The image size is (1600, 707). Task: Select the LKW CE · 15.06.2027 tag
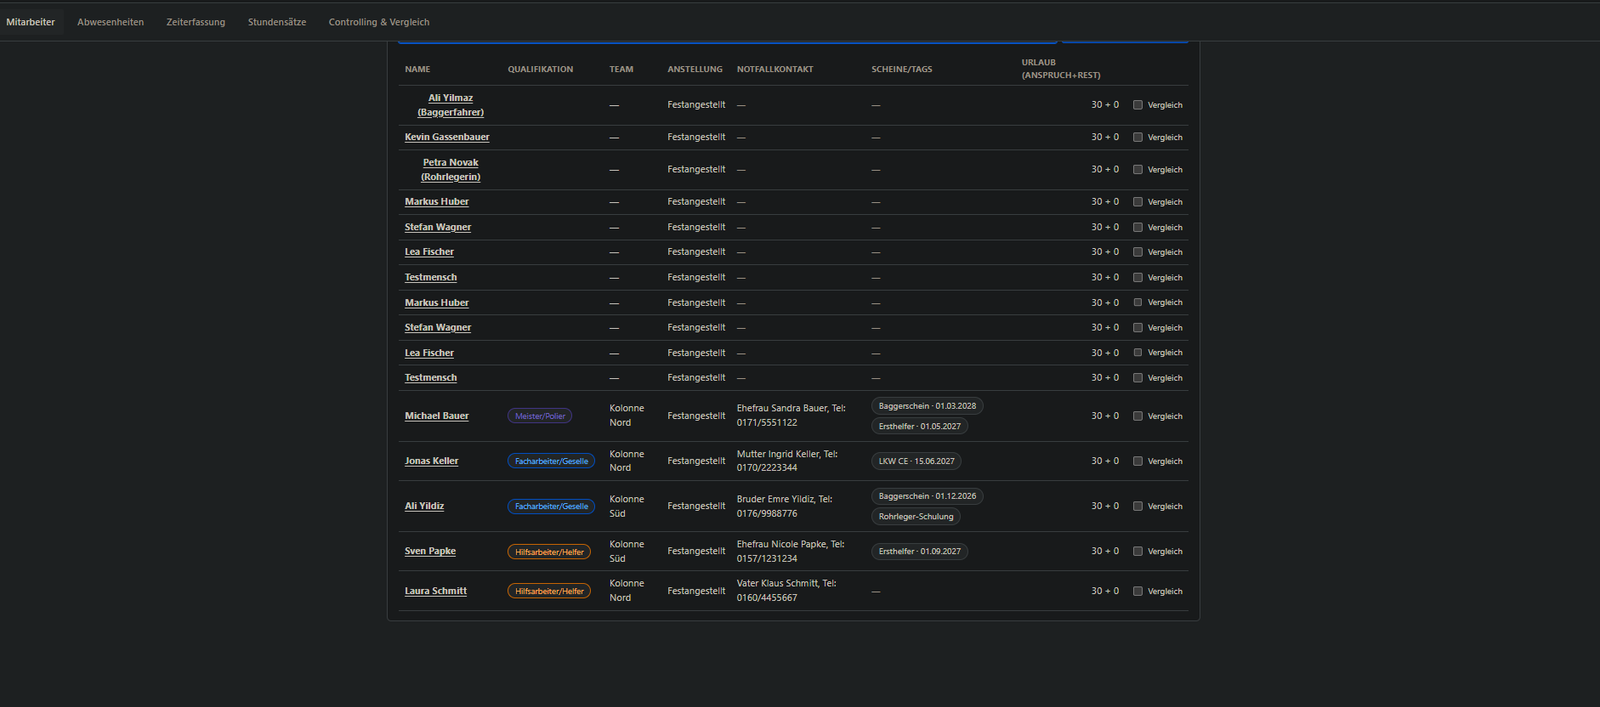click(x=917, y=461)
